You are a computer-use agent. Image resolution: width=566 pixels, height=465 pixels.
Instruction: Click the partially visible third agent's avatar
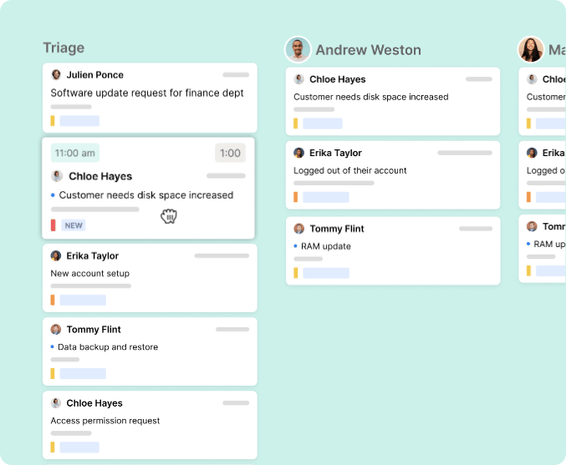coord(531,49)
